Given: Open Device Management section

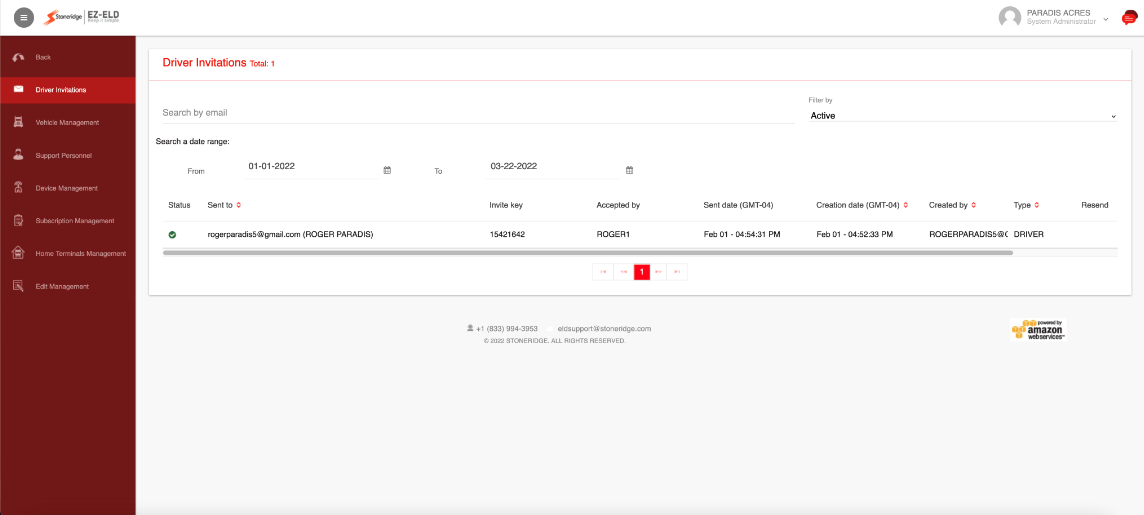Looking at the screenshot, I should (x=68, y=188).
